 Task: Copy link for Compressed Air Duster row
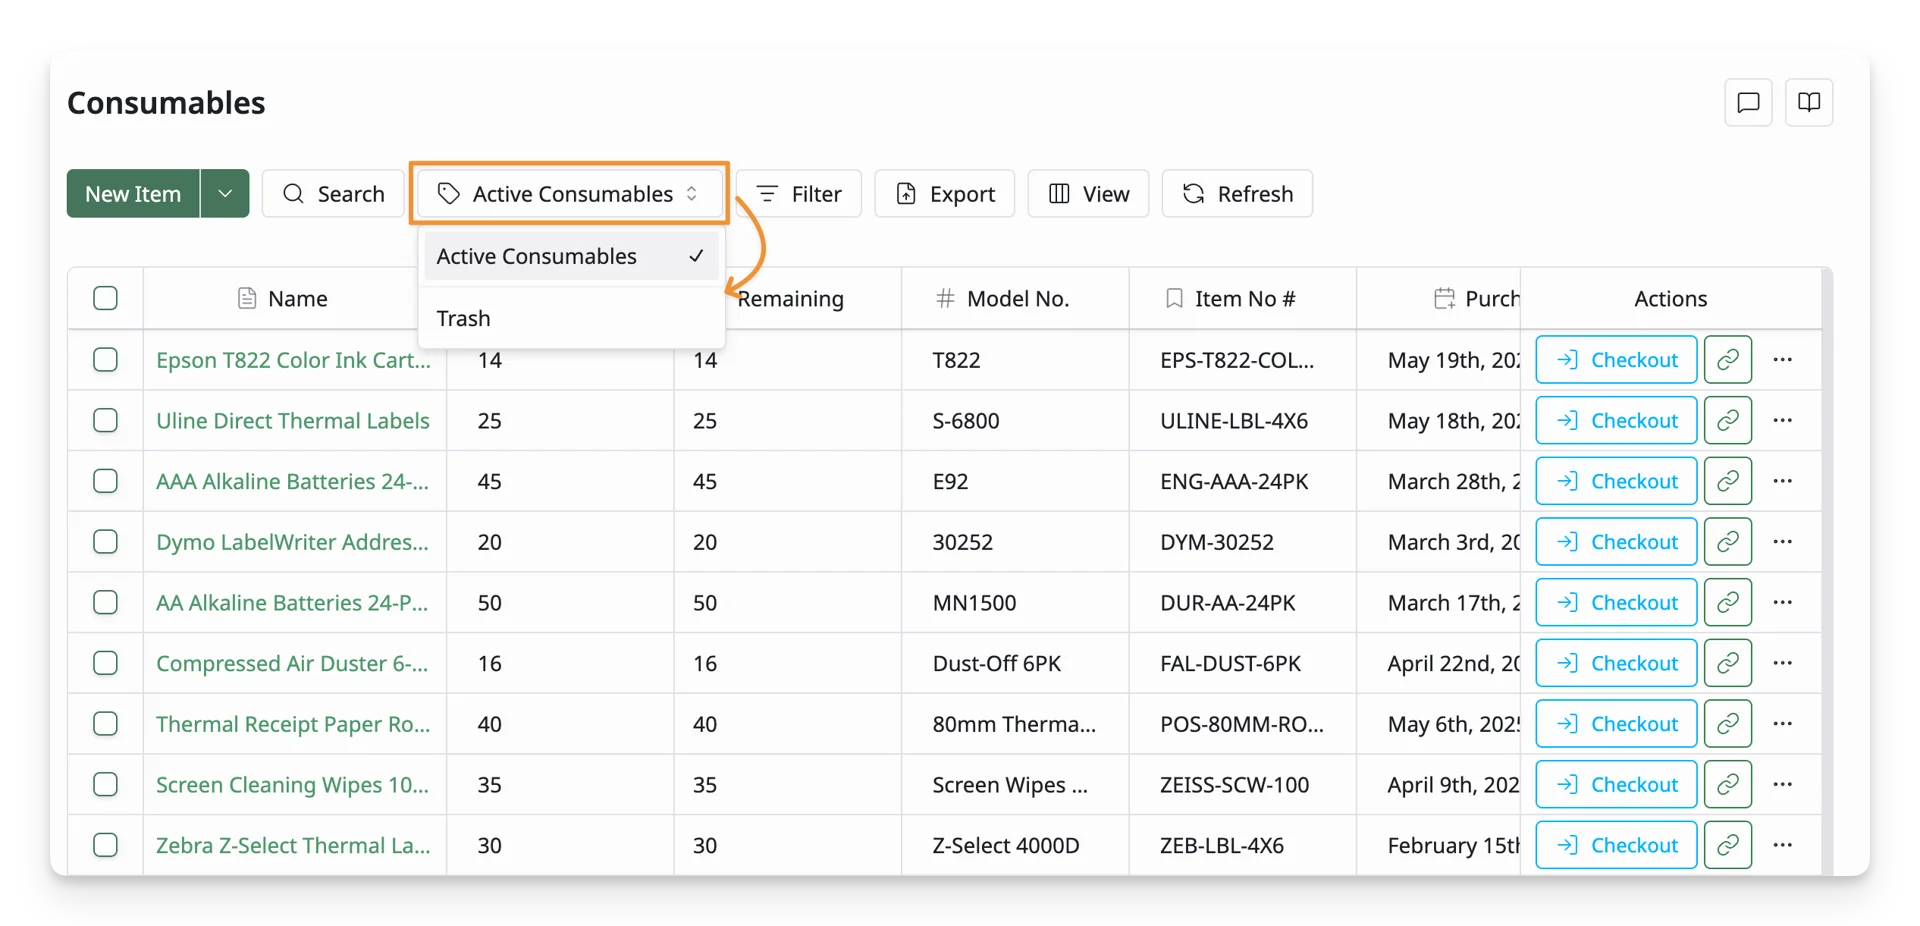click(x=1727, y=663)
